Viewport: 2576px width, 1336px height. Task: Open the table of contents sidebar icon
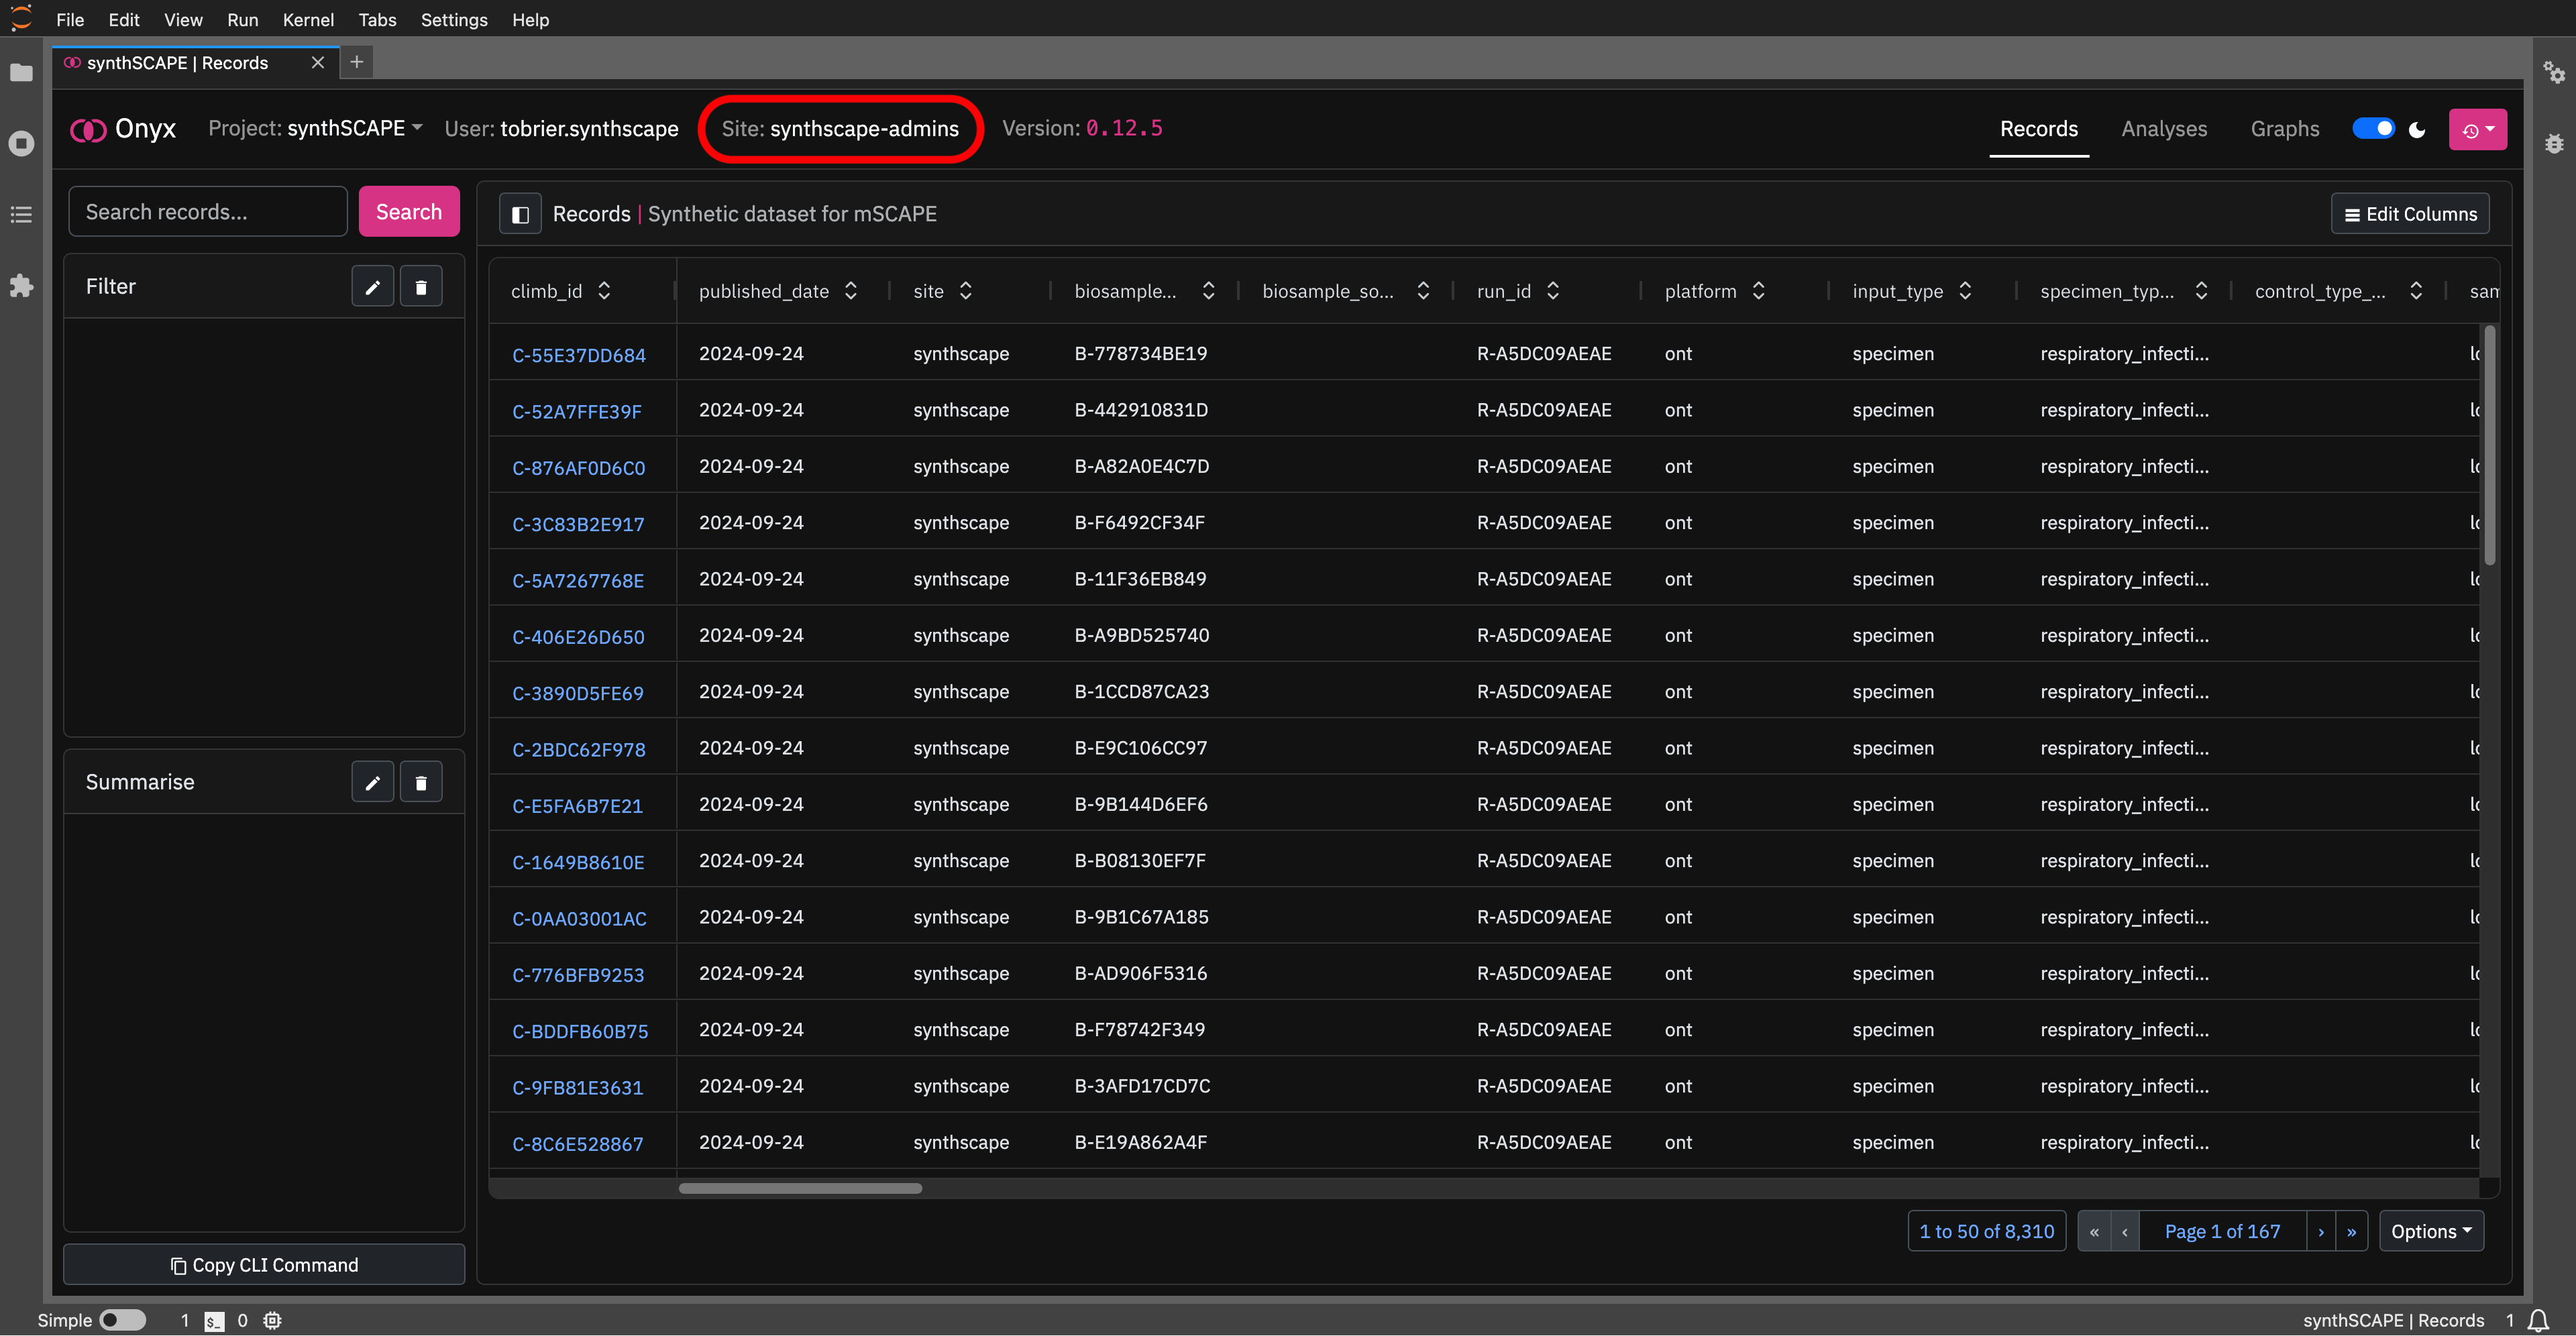pyautogui.click(x=21, y=215)
